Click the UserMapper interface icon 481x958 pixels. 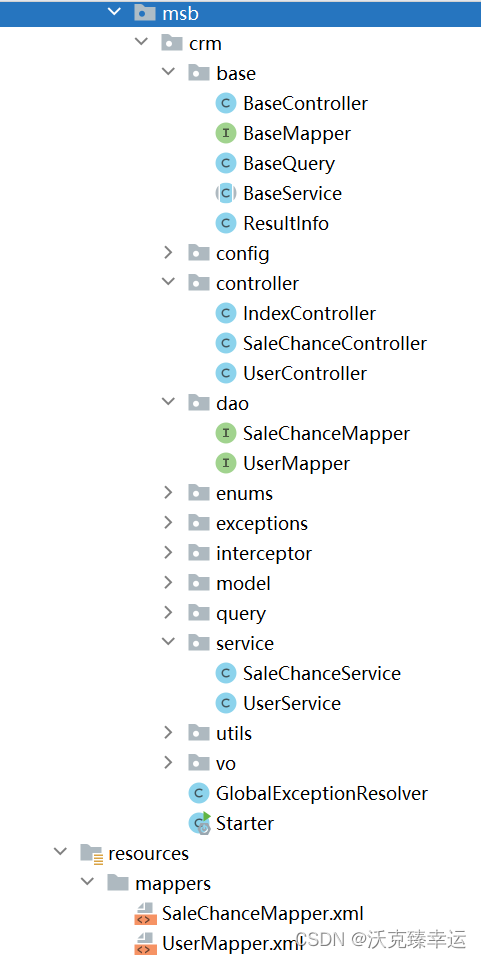pyautogui.click(x=226, y=463)
